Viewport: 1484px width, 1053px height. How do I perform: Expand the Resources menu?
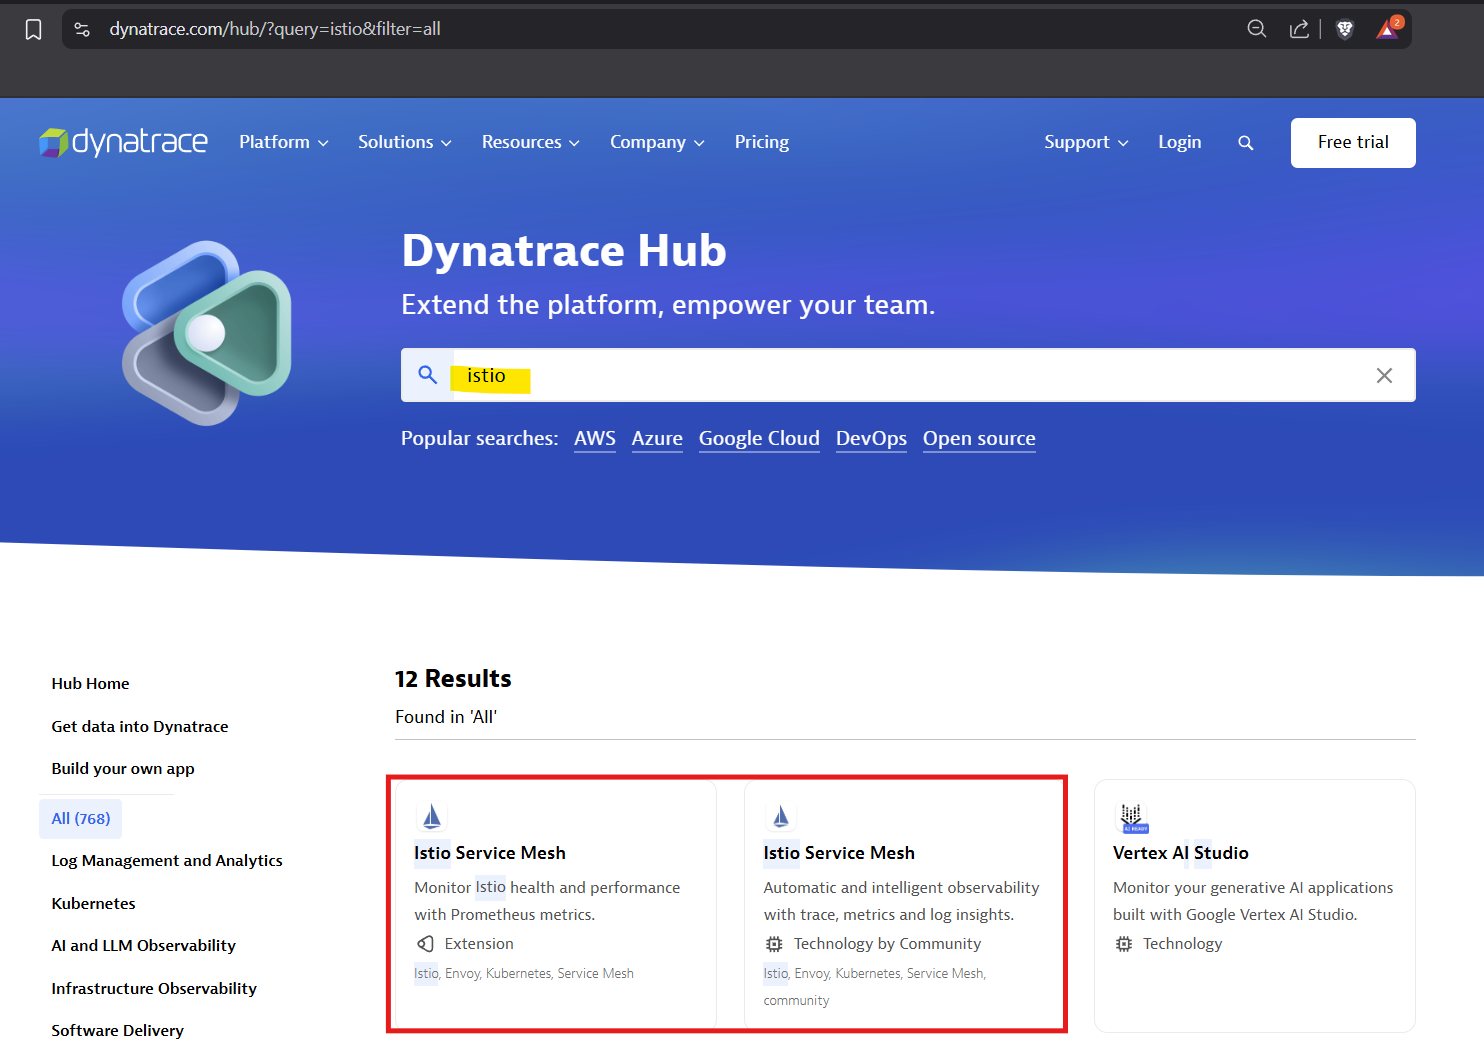[x=531, y=142]
